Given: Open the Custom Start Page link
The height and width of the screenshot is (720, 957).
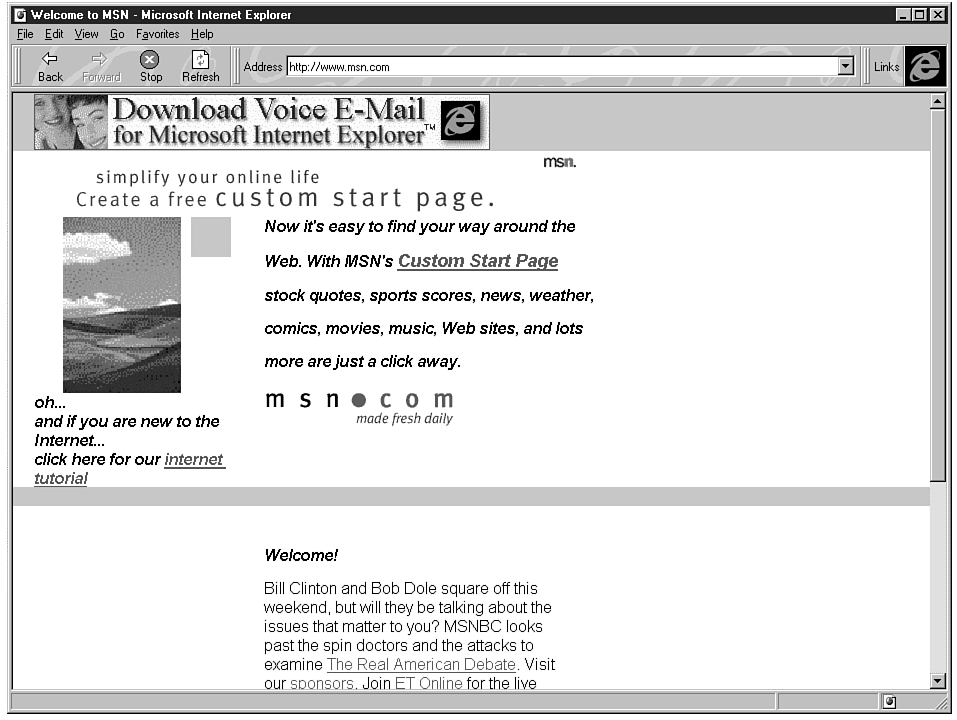Looking at the screenshot, I should point(477,261).
